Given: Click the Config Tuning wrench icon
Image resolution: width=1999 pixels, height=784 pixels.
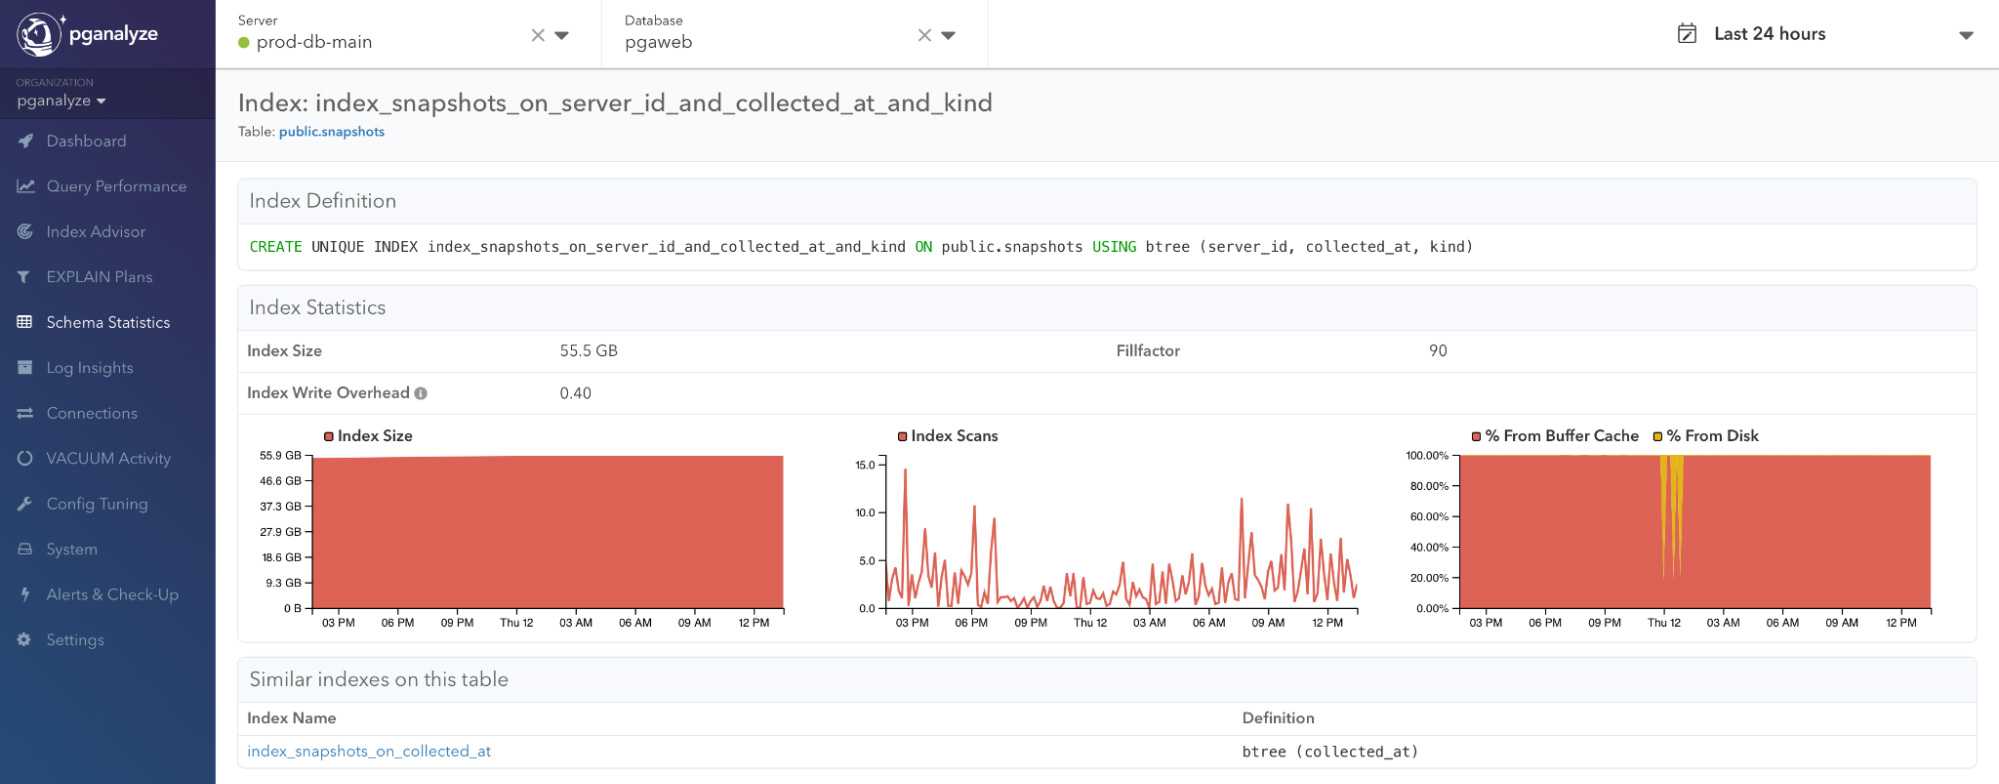Looking at the screenshot, I should pos(25,504).
